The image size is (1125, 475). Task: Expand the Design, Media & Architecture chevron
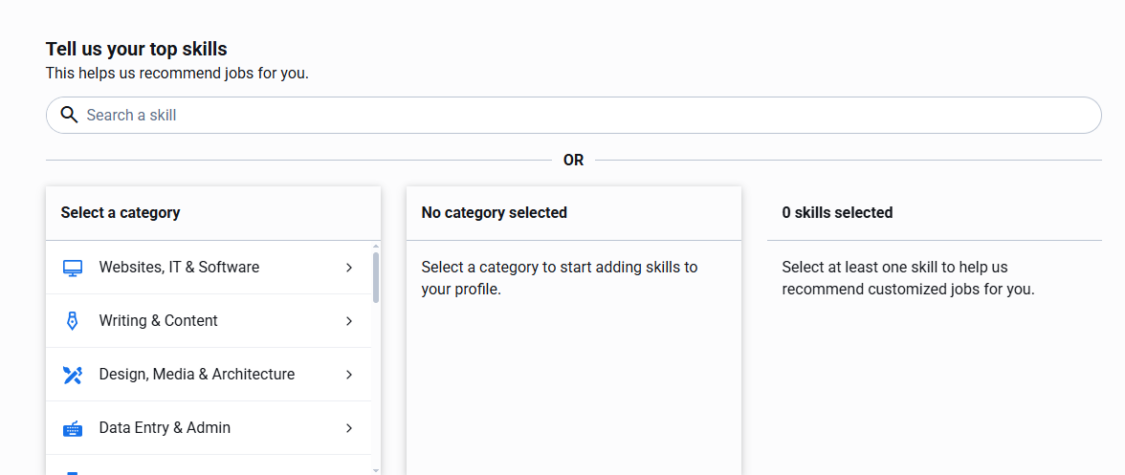pyautogui.click(x=349, y=375)
